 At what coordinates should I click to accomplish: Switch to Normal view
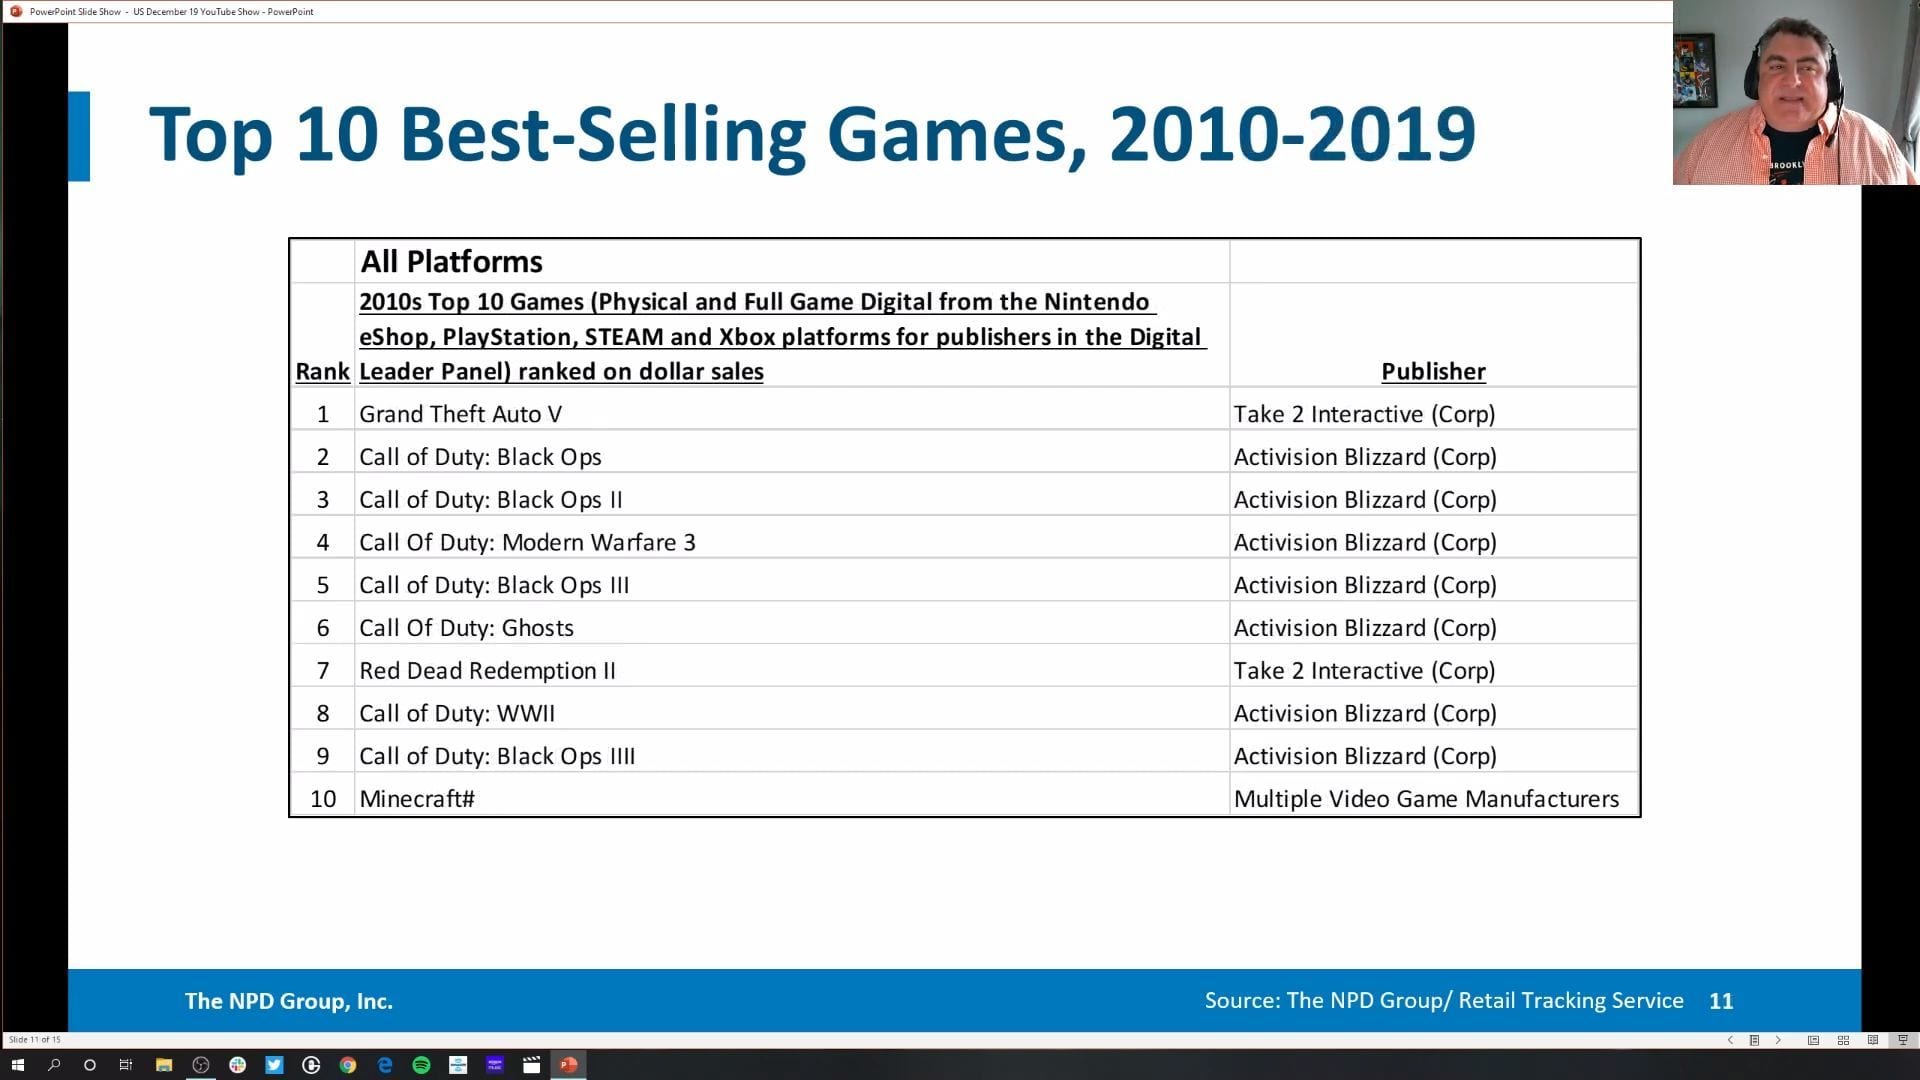pyautogui.click(x=1813, y=1040)
